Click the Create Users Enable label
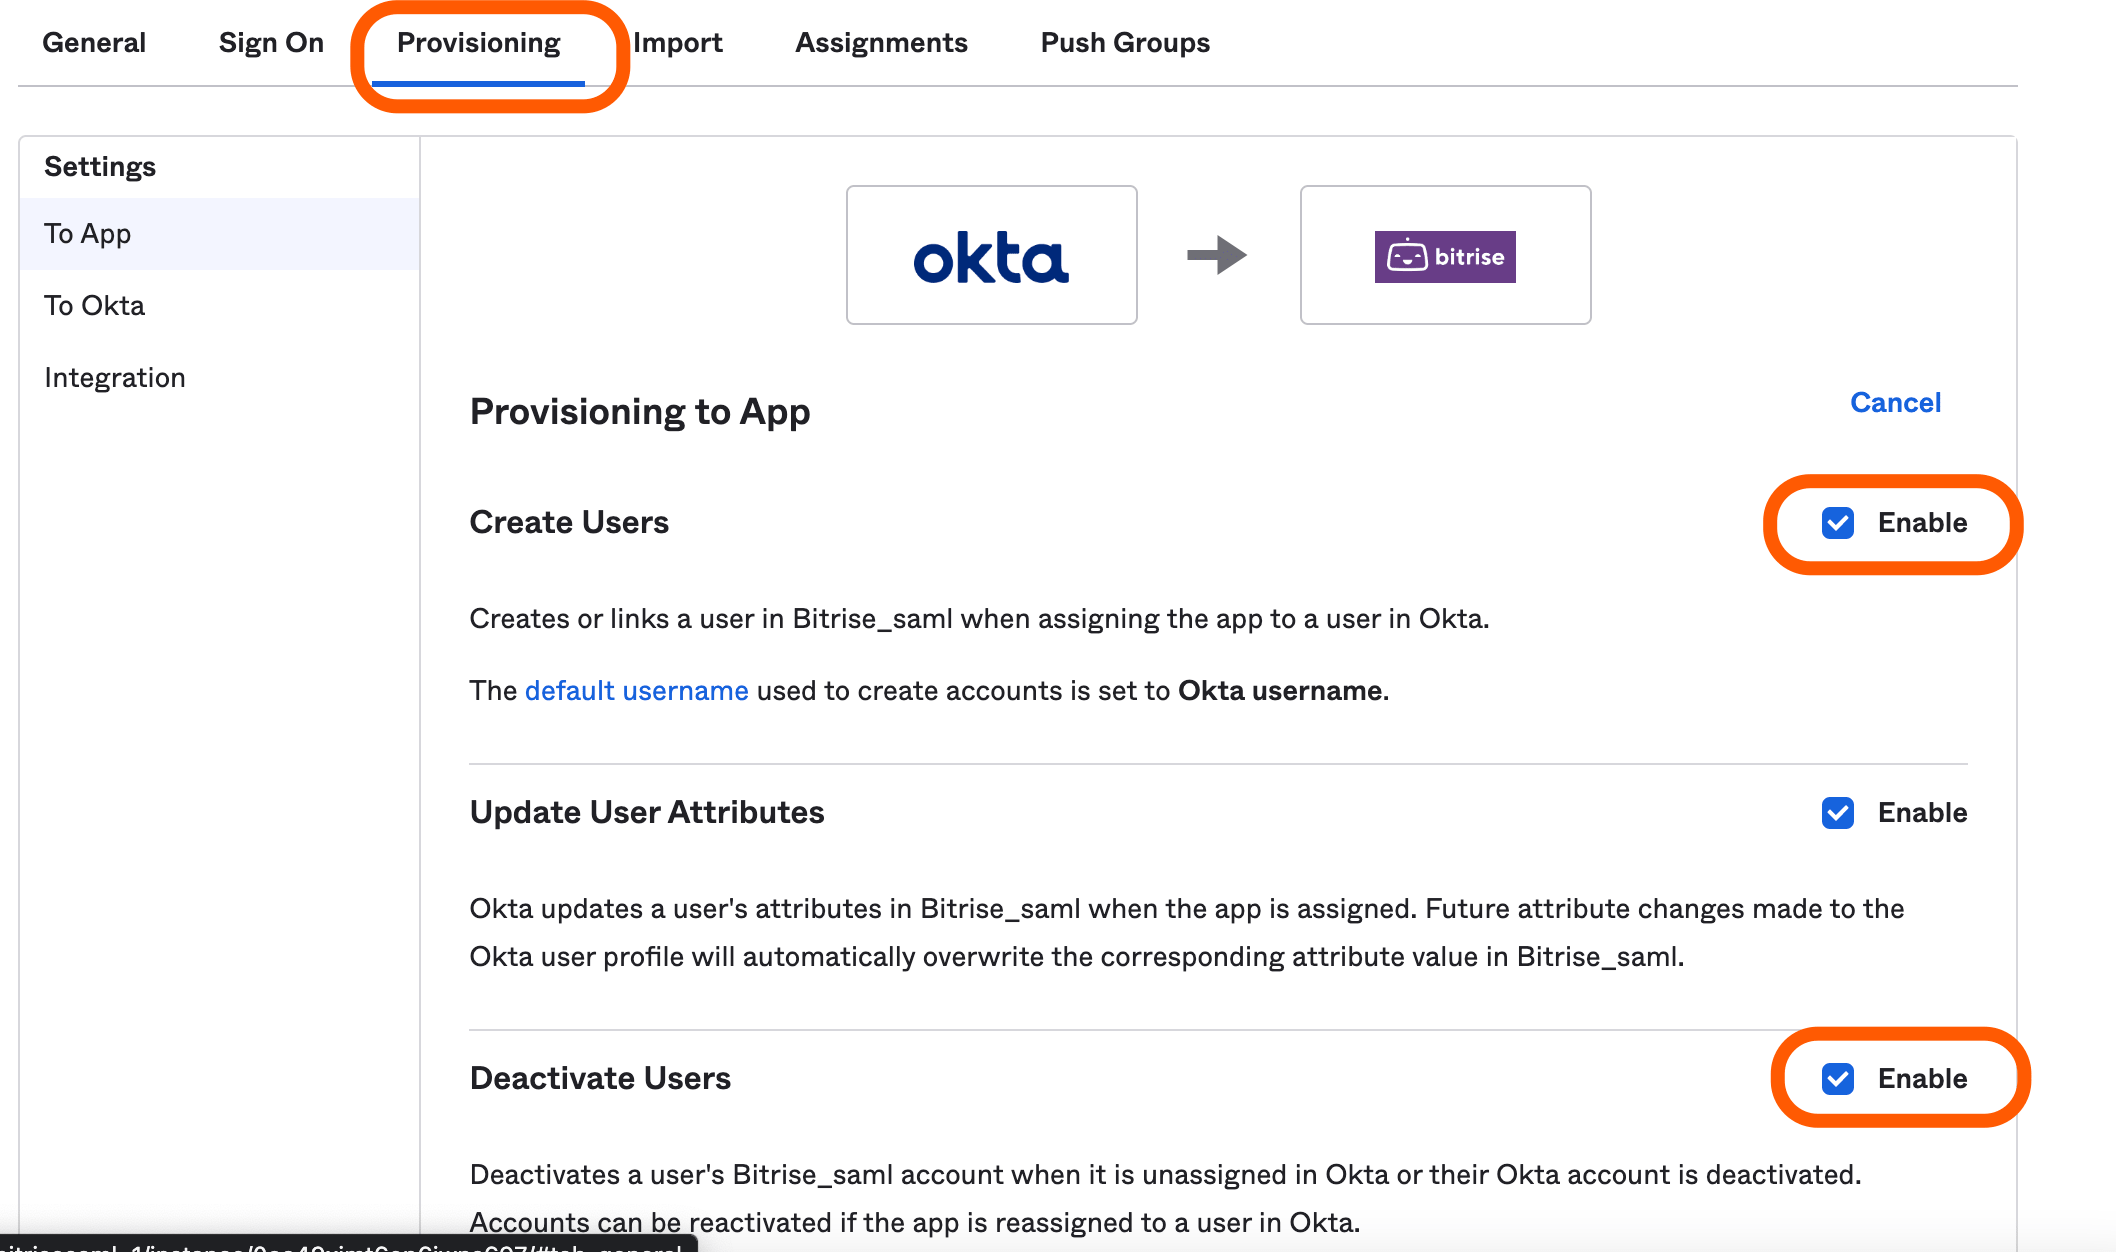2116x1252 pixels. (1922, 523)
